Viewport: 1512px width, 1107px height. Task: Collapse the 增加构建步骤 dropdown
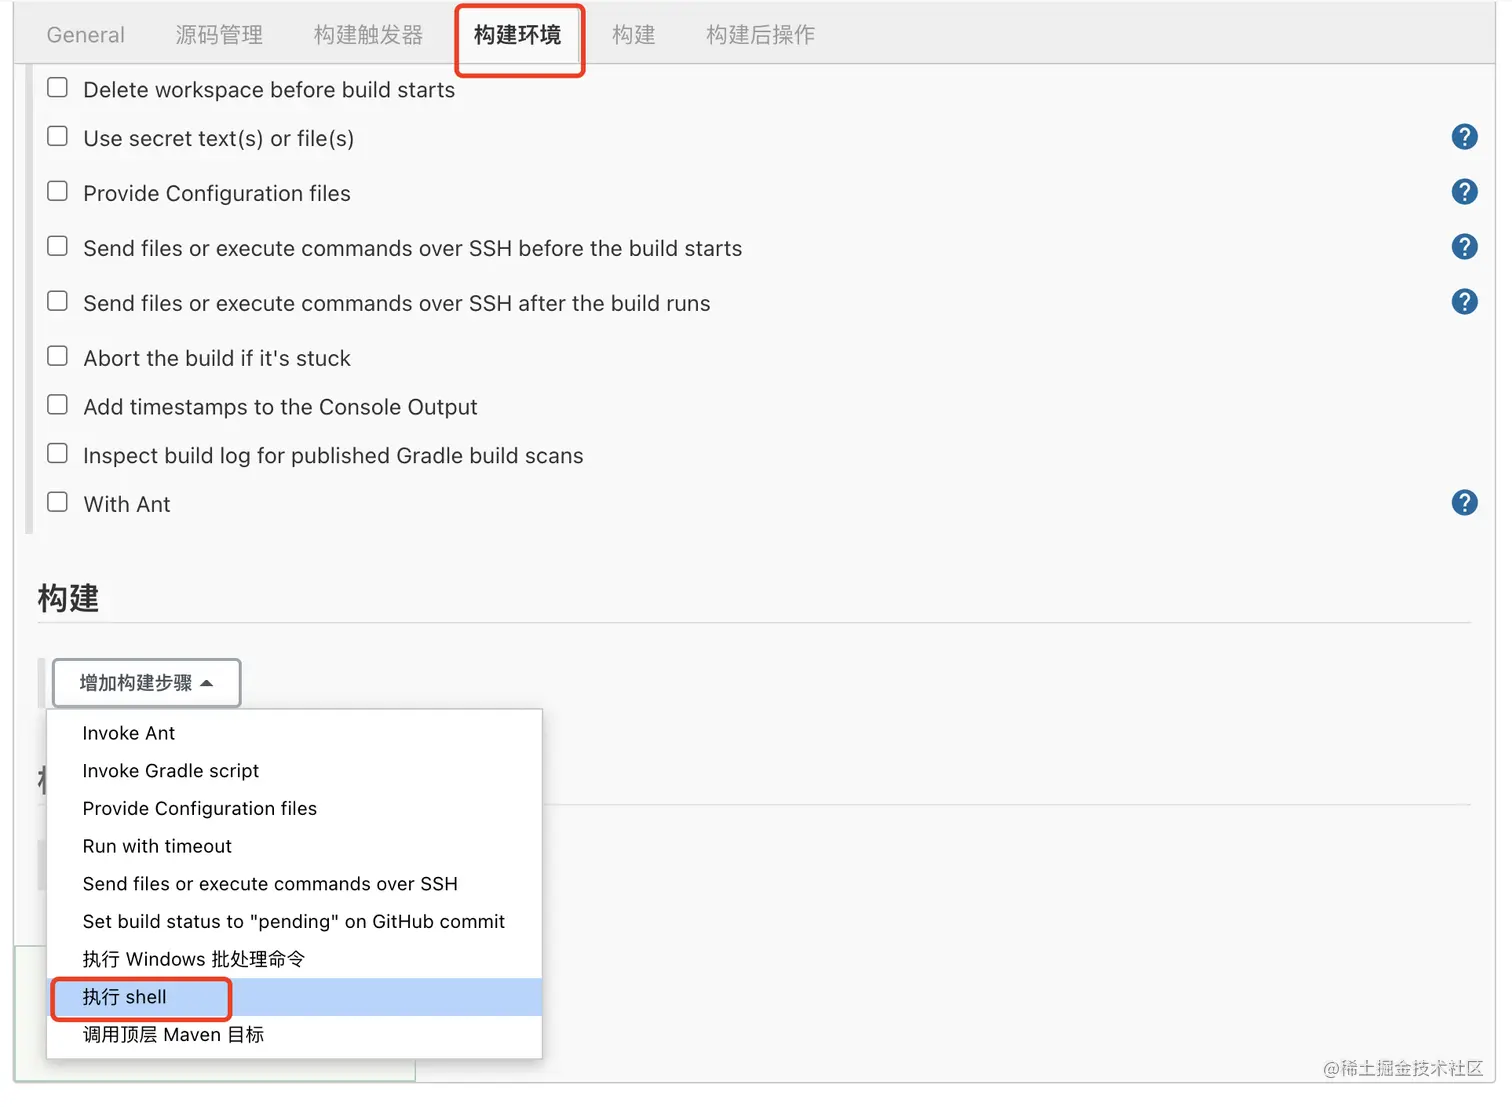[x=146, y=683]
